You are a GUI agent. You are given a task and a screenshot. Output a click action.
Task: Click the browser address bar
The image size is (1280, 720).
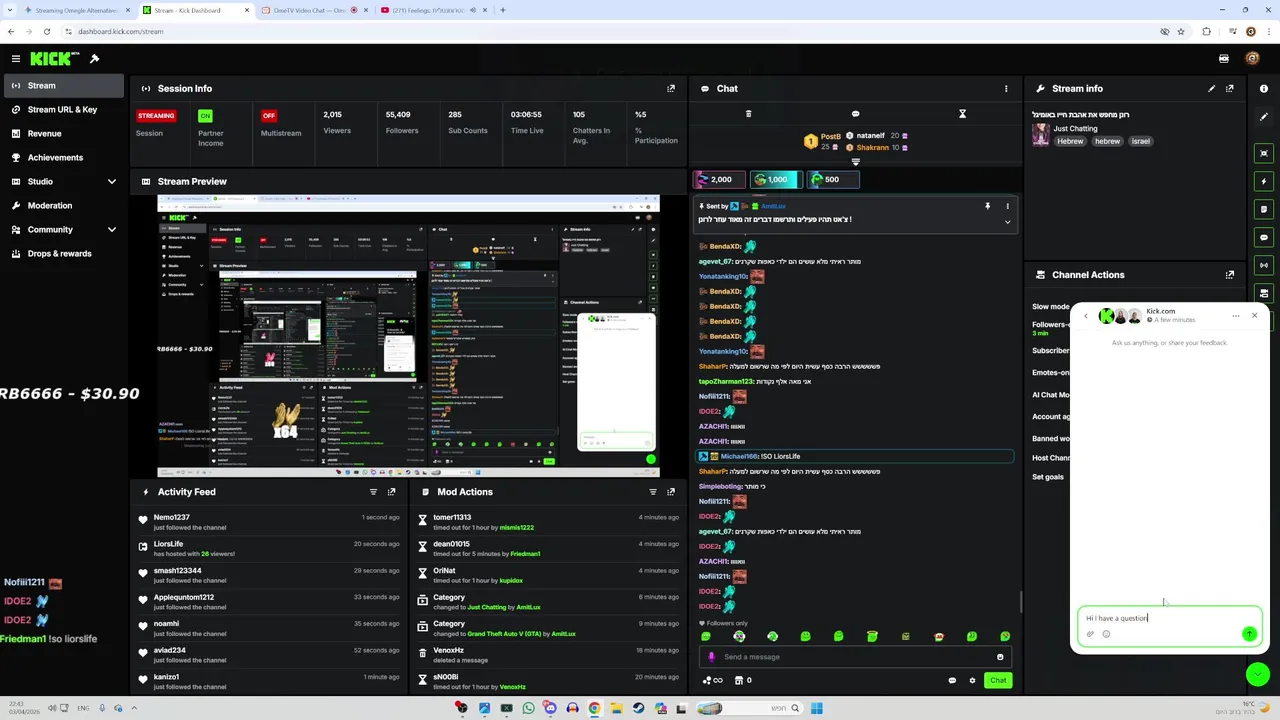tap(600, 31)
